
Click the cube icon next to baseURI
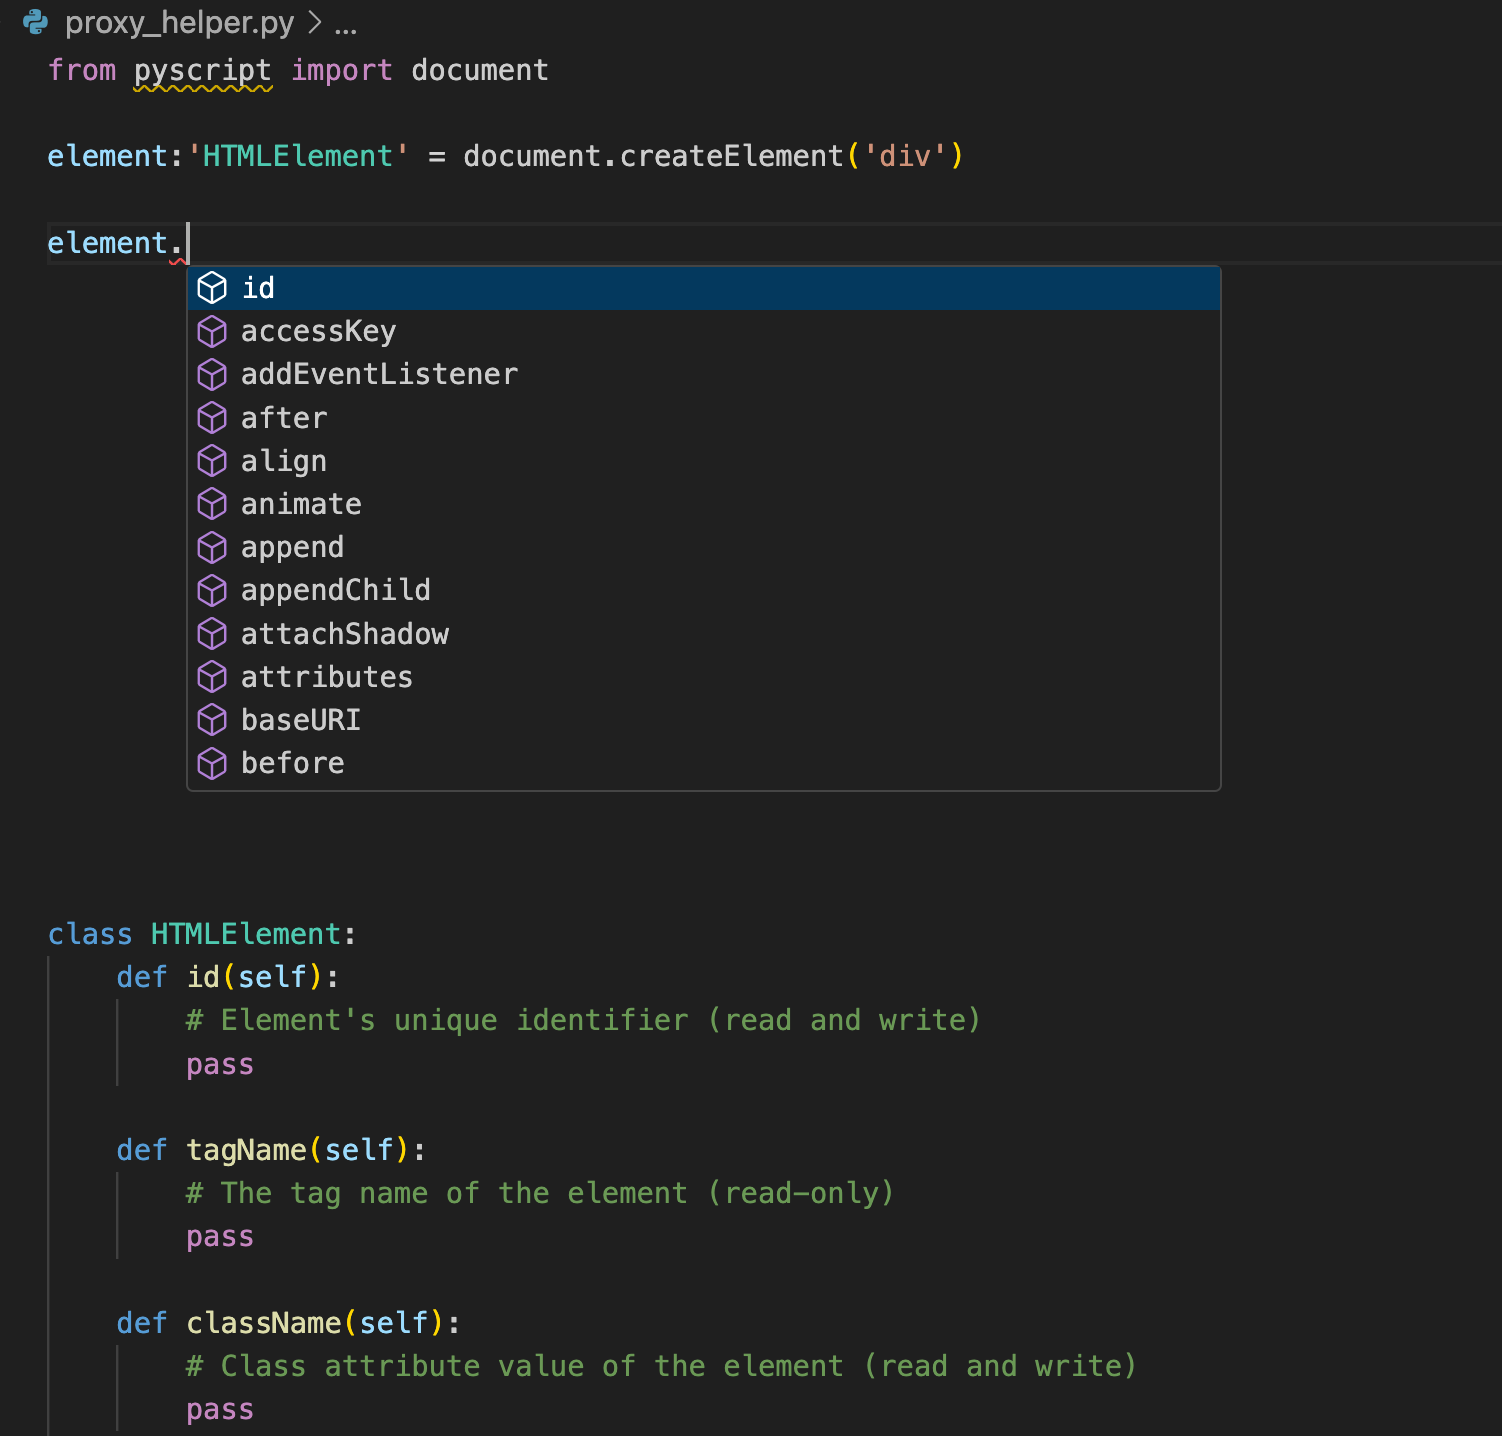[x=212, y=720]
